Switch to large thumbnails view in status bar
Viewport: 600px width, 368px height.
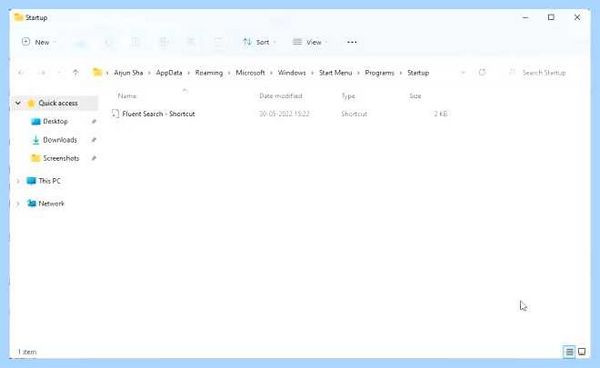pos(582,352)
